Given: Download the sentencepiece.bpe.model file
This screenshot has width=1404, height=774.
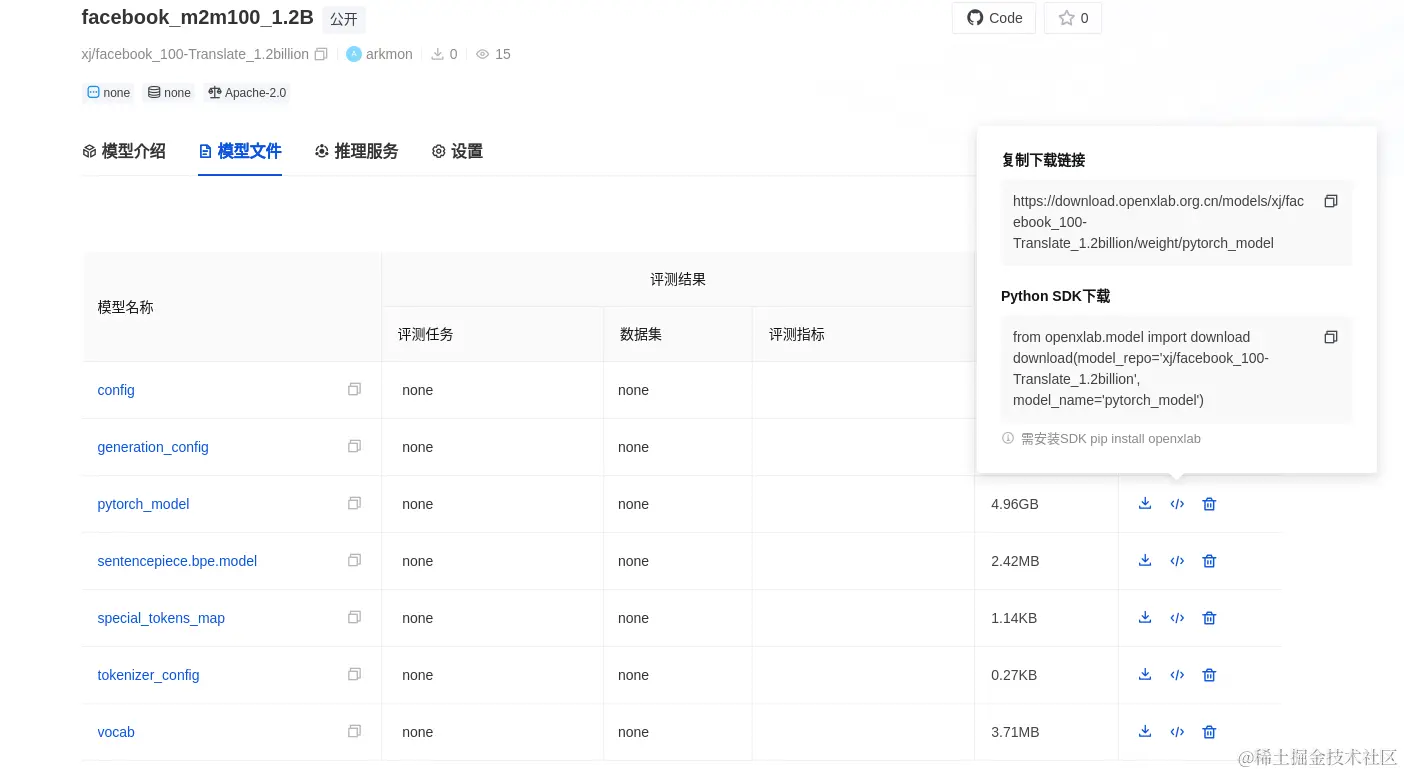Looking at the screenshot, I should (x=1145, y=561).
